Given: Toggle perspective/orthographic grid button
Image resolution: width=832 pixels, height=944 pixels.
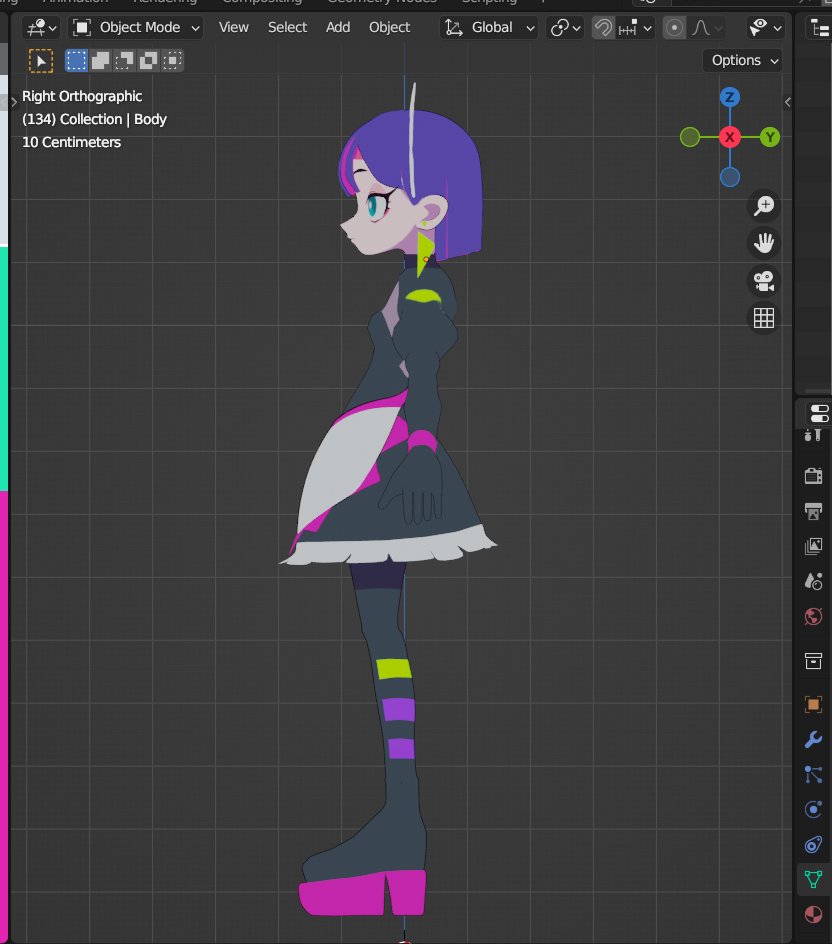Looking at the screenshot, I should [x=764, y=318].
